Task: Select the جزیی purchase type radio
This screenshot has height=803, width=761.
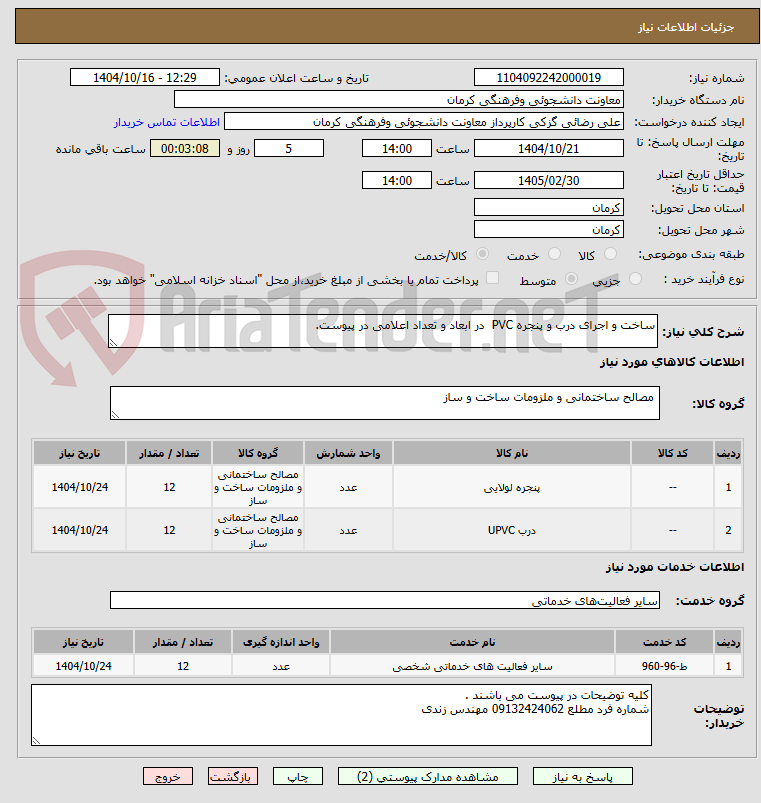Action: pos(635,279)
